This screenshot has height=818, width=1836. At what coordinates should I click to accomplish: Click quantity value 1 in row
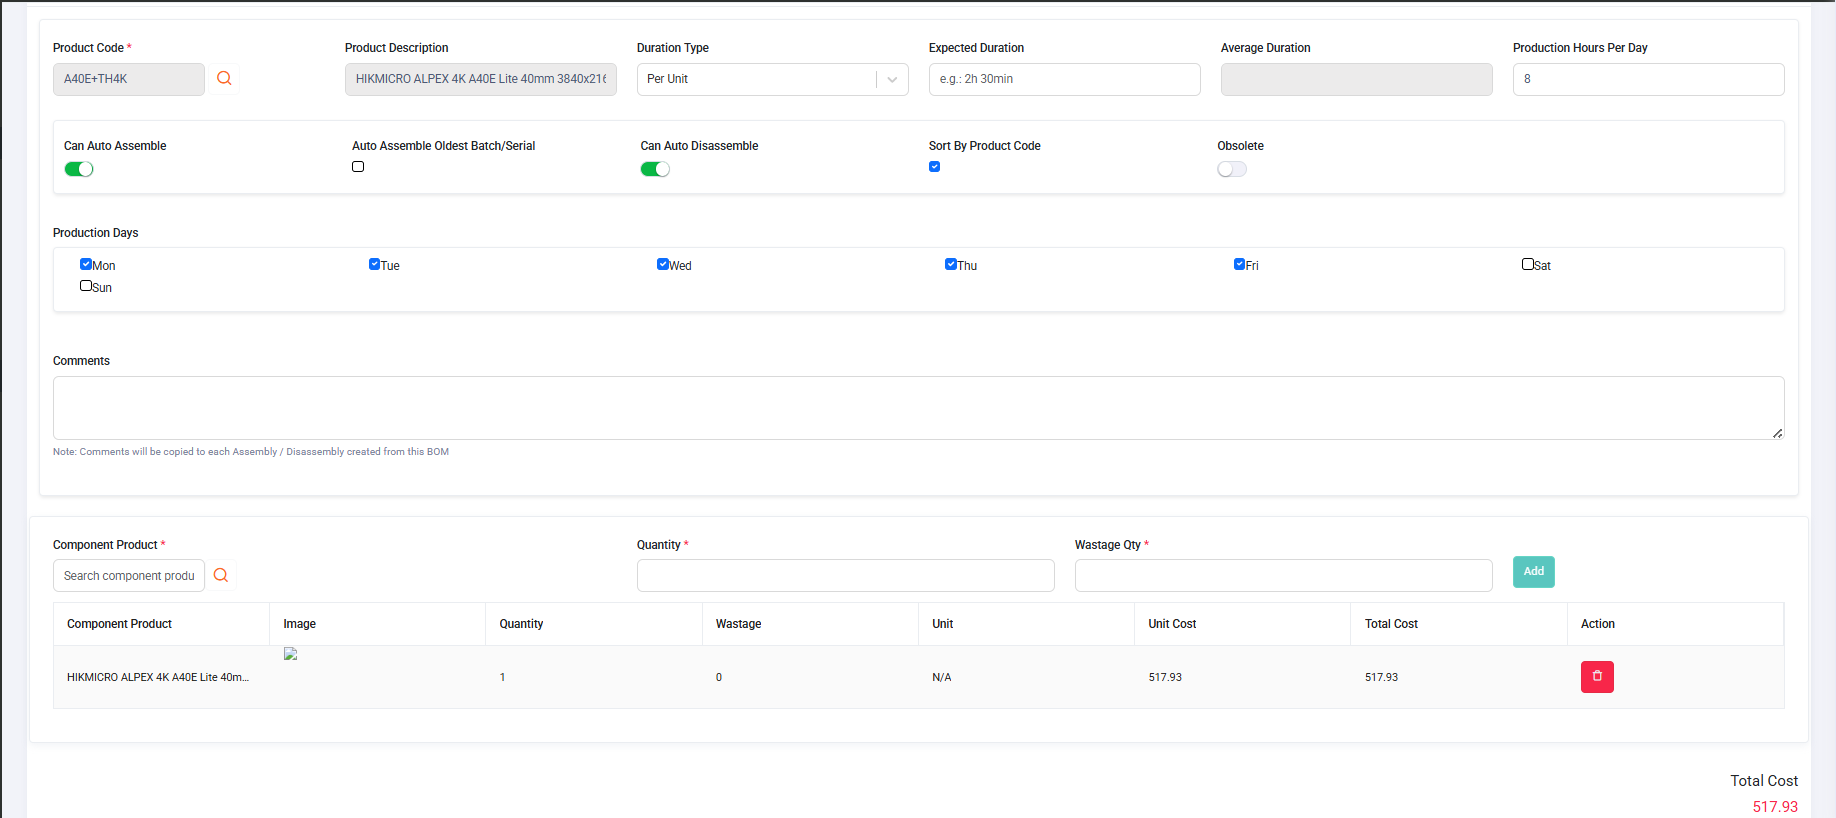502,678
